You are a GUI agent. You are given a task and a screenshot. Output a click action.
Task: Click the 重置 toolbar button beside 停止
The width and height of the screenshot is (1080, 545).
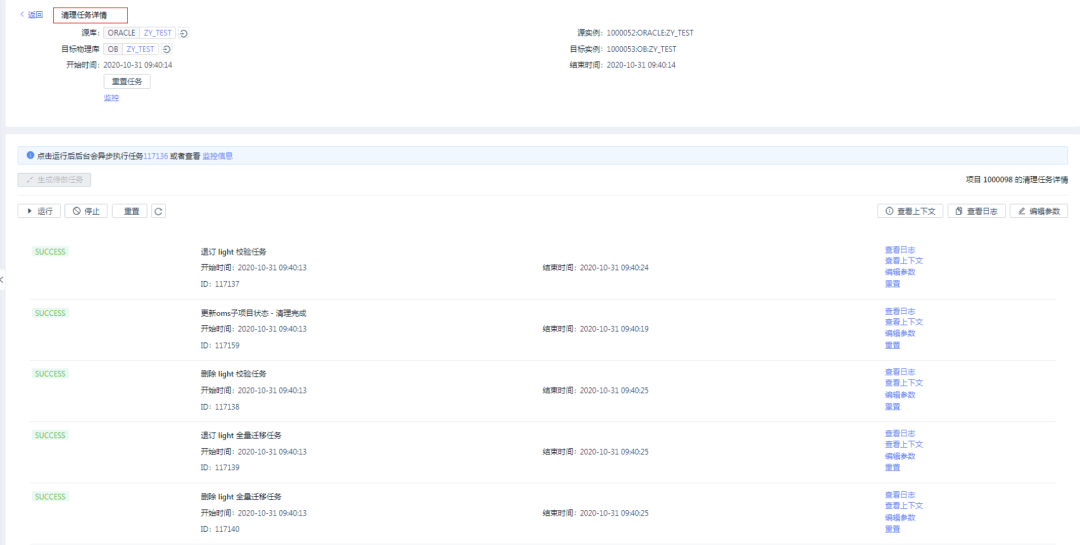coord(129,212)
